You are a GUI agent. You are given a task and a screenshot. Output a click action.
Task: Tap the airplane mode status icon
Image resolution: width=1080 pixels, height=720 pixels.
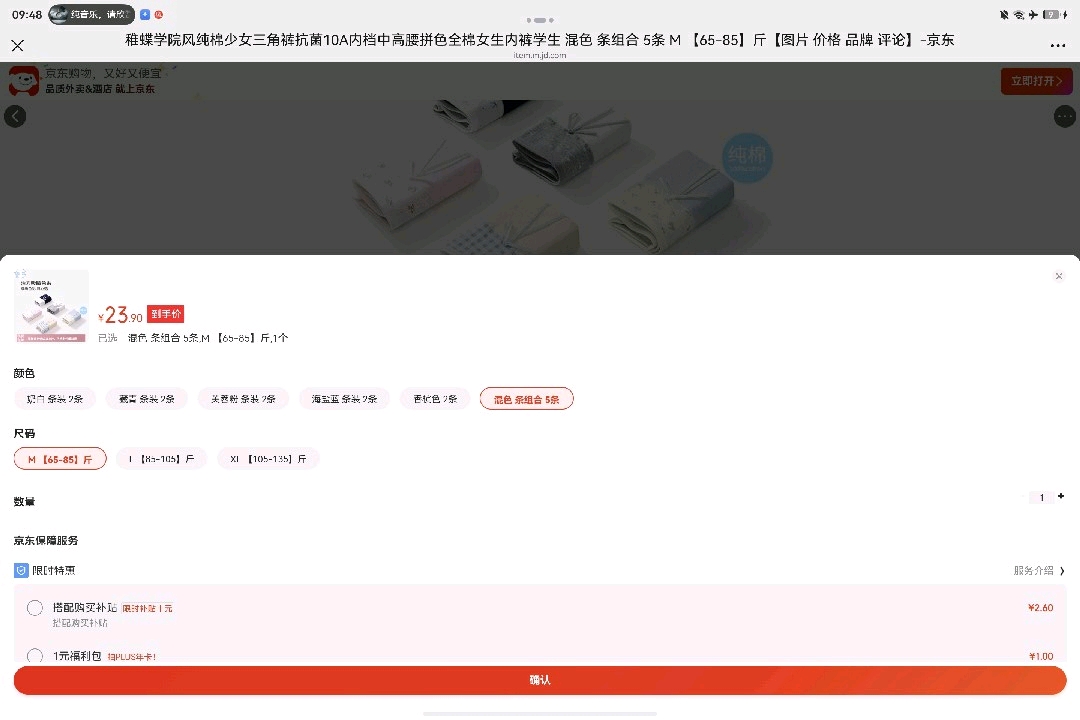(x=1033, y=14)
